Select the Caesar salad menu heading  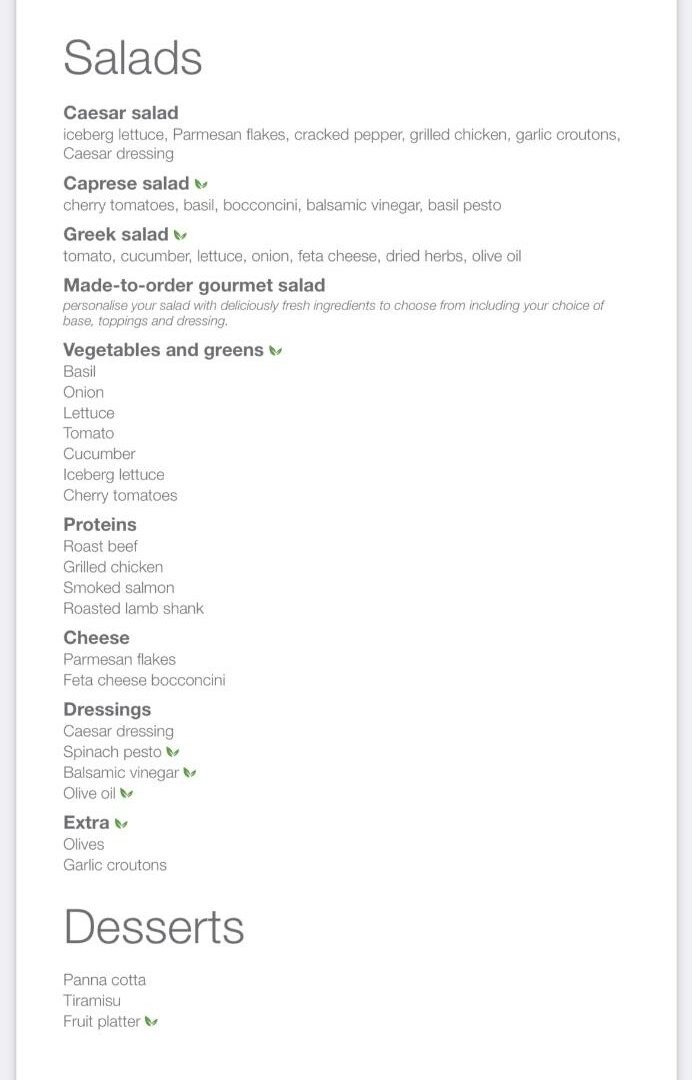120,113
